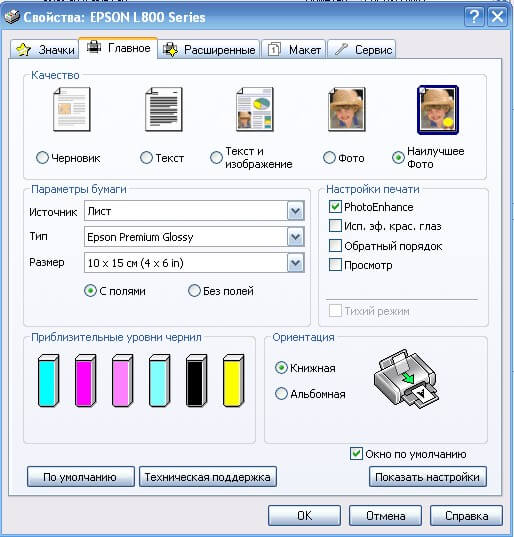Pick the Фото quality thumbnail icon

[347, 109]
